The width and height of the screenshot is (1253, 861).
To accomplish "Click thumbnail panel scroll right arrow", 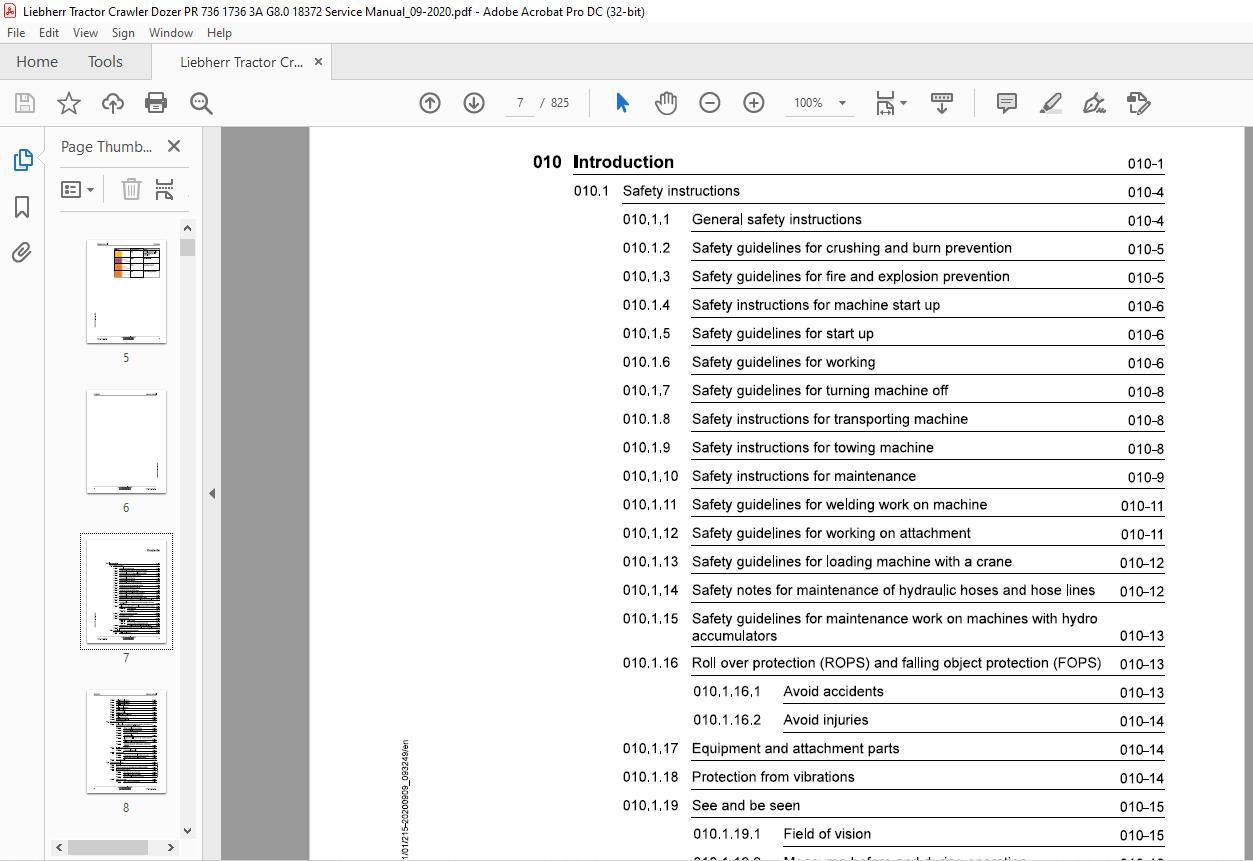I will pyautogui.click(x=173, y=847).
